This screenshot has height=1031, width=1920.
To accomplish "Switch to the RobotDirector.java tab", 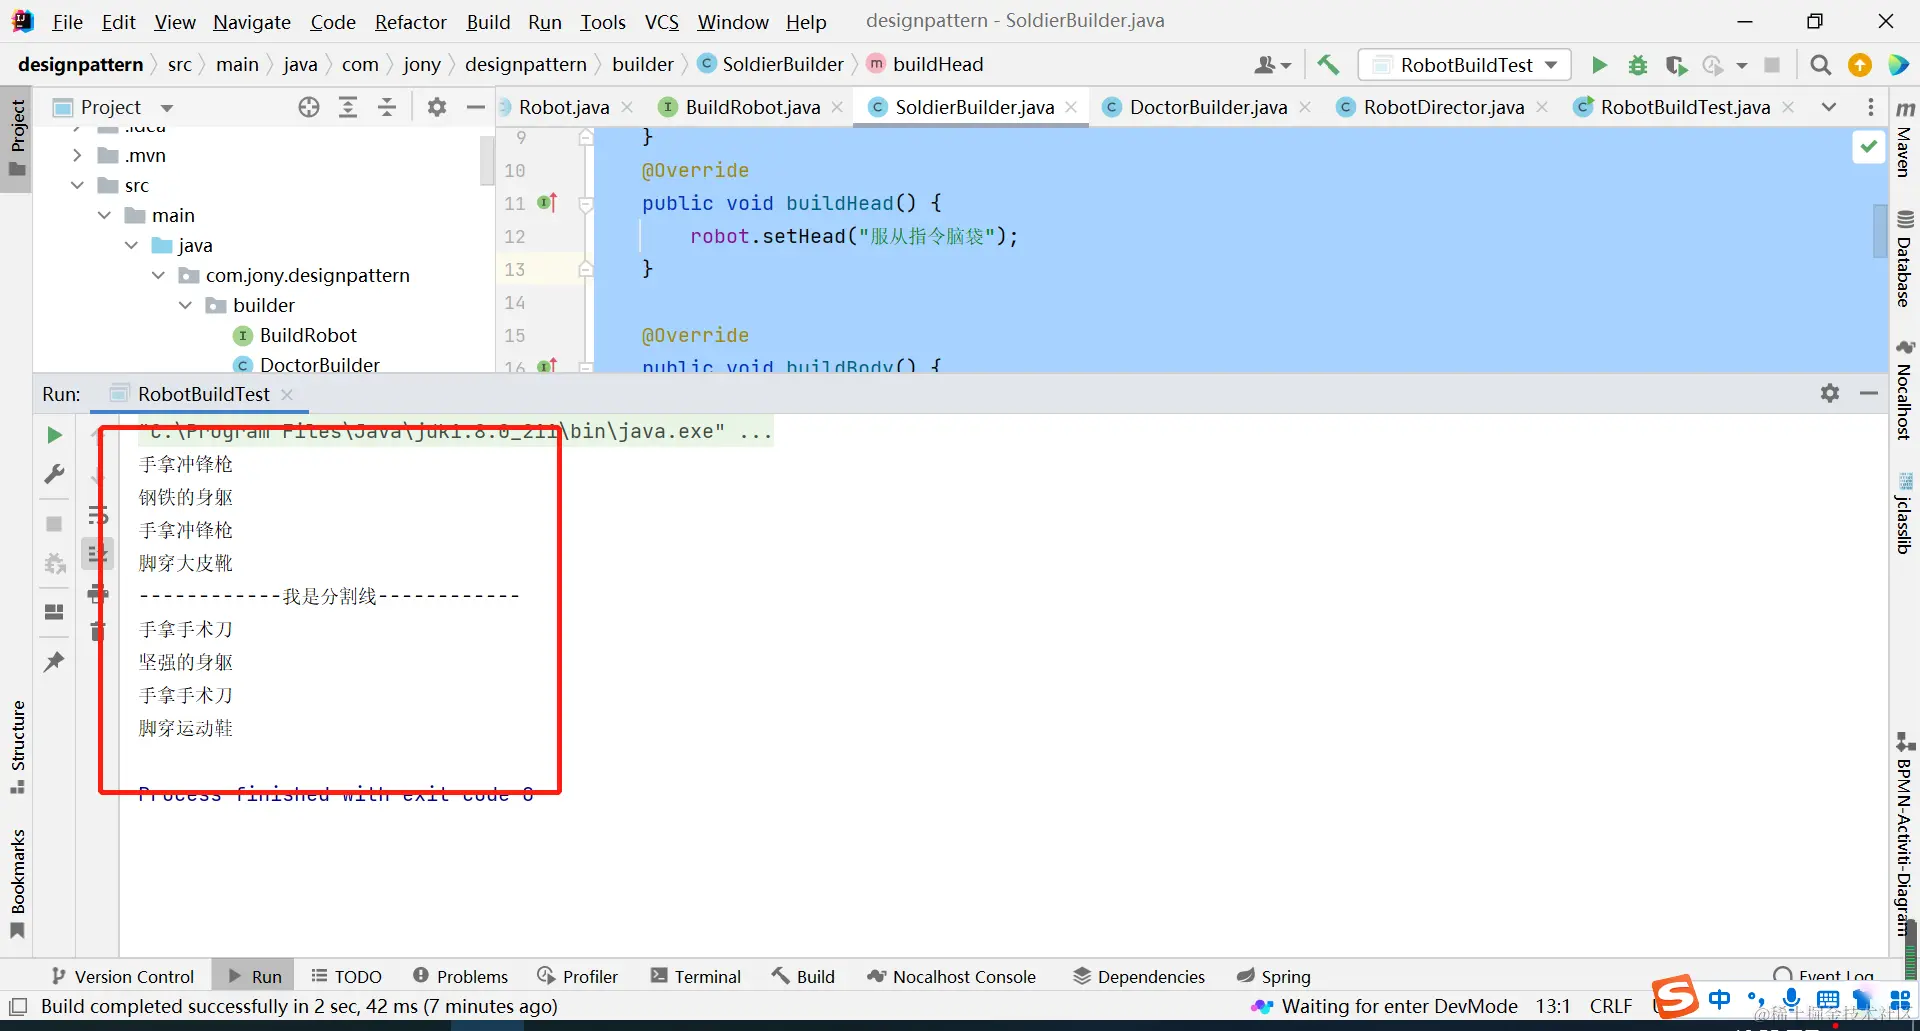I will (1443, 107).
